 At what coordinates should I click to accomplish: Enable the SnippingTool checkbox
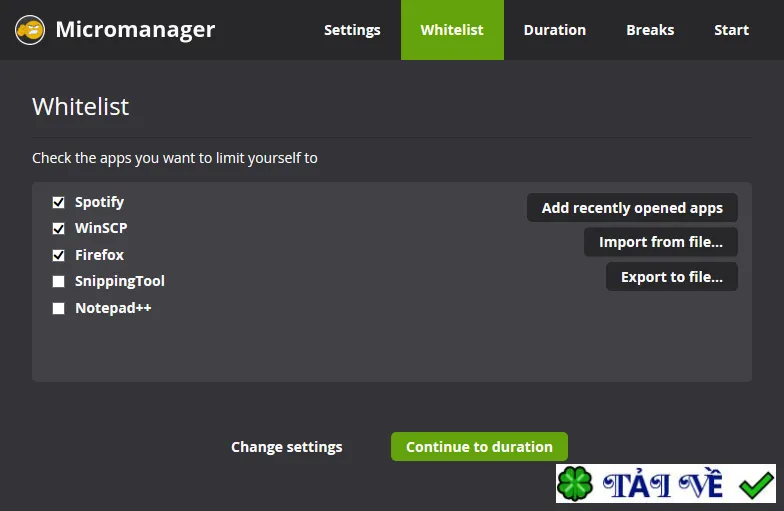(58, 282)
